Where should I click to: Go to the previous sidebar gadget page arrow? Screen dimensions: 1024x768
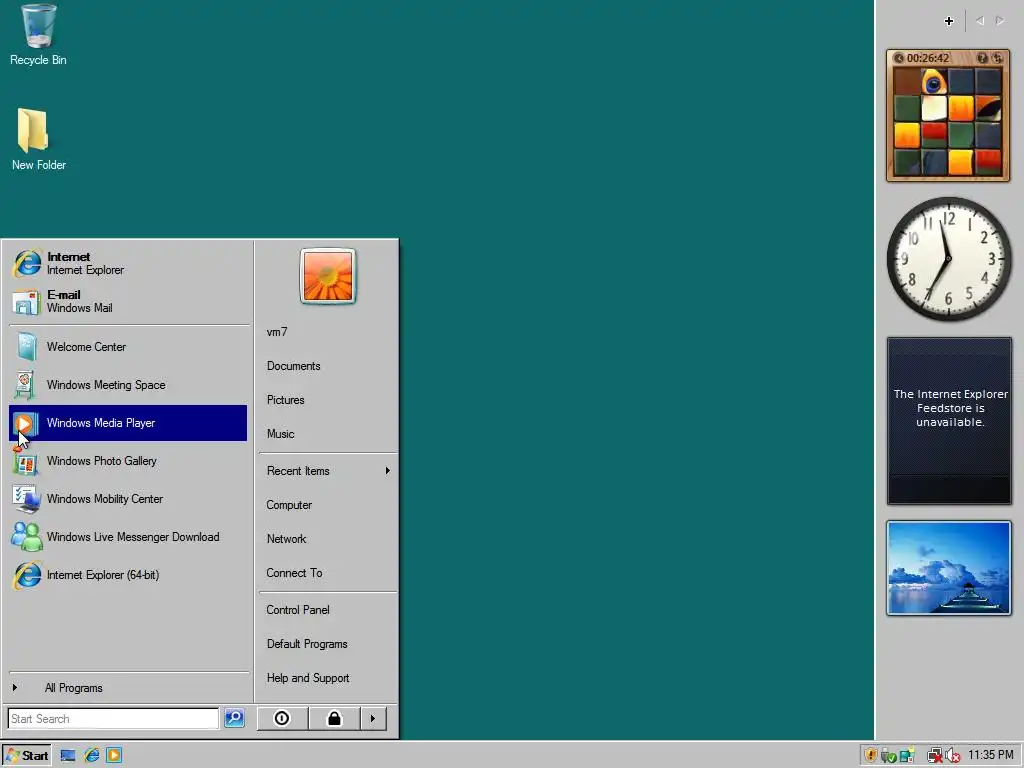coord(980,21)
